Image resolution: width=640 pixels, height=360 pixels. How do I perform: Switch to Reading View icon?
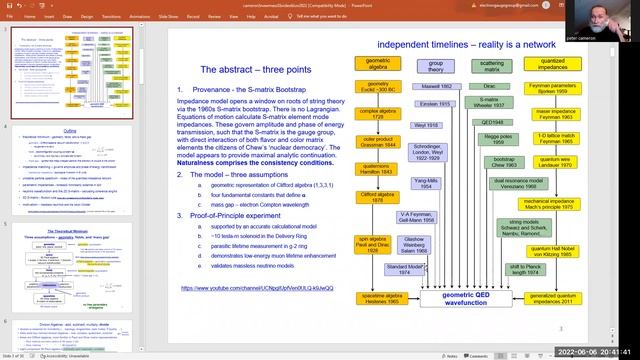[527, 356]
